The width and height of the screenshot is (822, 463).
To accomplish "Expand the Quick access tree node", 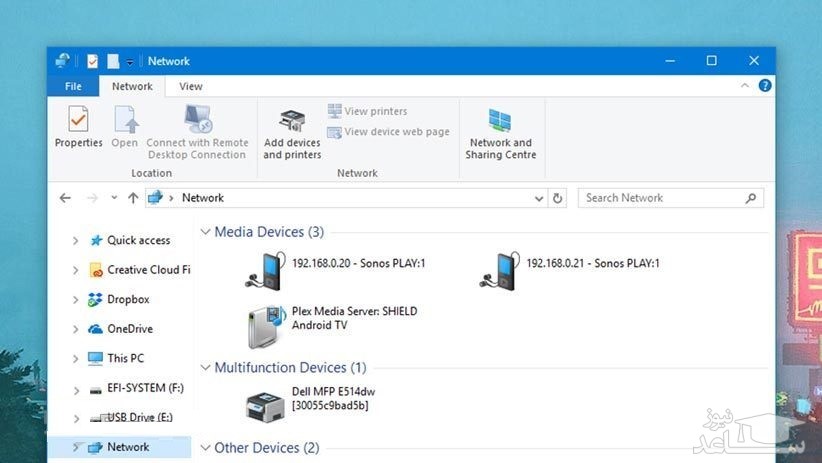I will point(76,241).
